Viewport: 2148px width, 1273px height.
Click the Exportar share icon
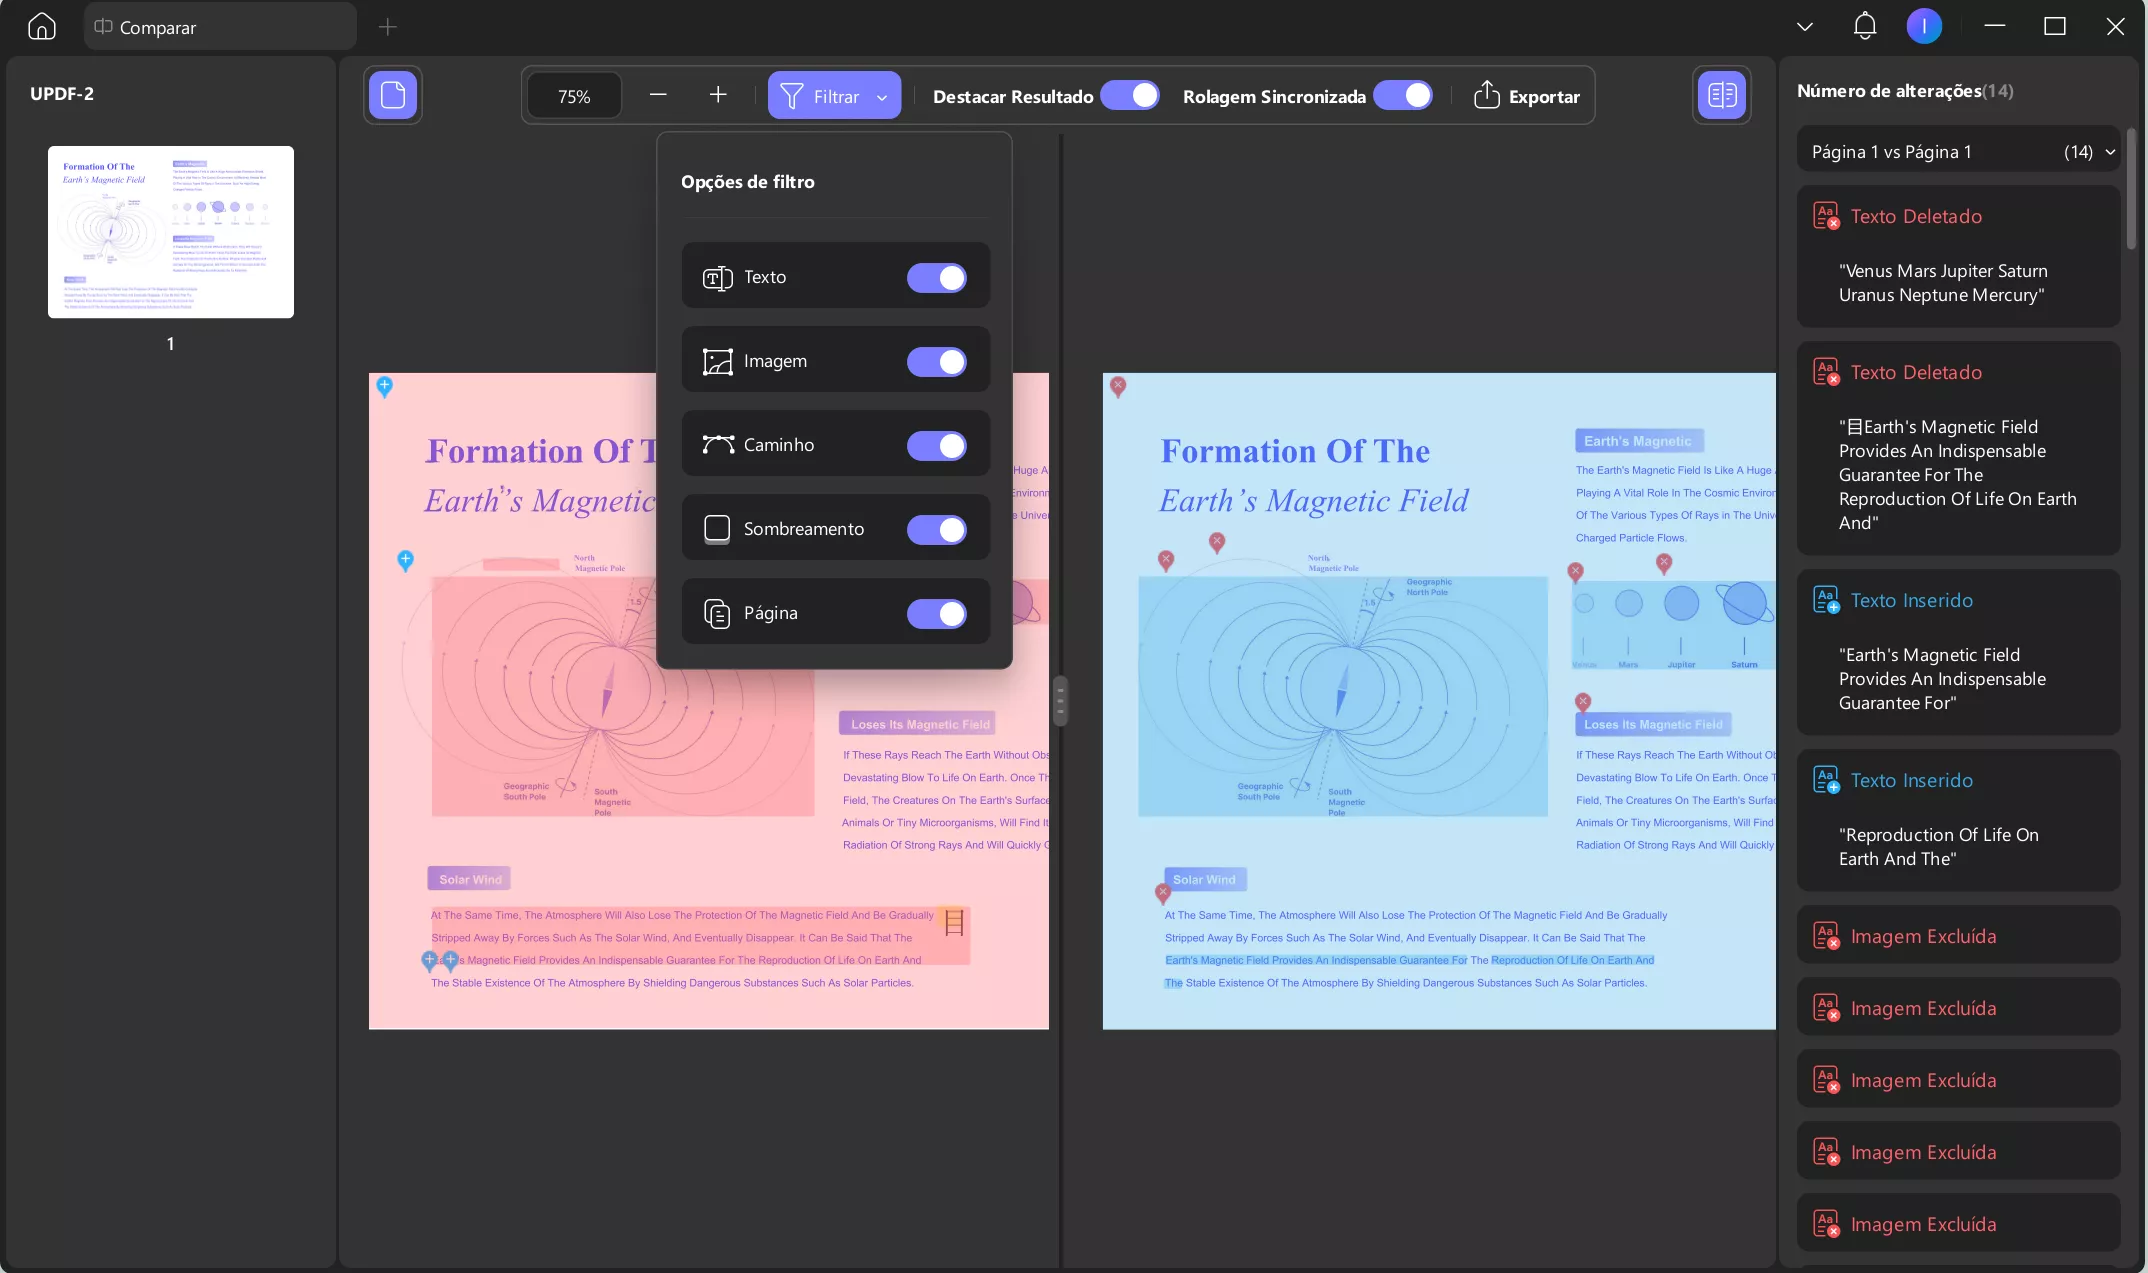(x=1487, y=96)
